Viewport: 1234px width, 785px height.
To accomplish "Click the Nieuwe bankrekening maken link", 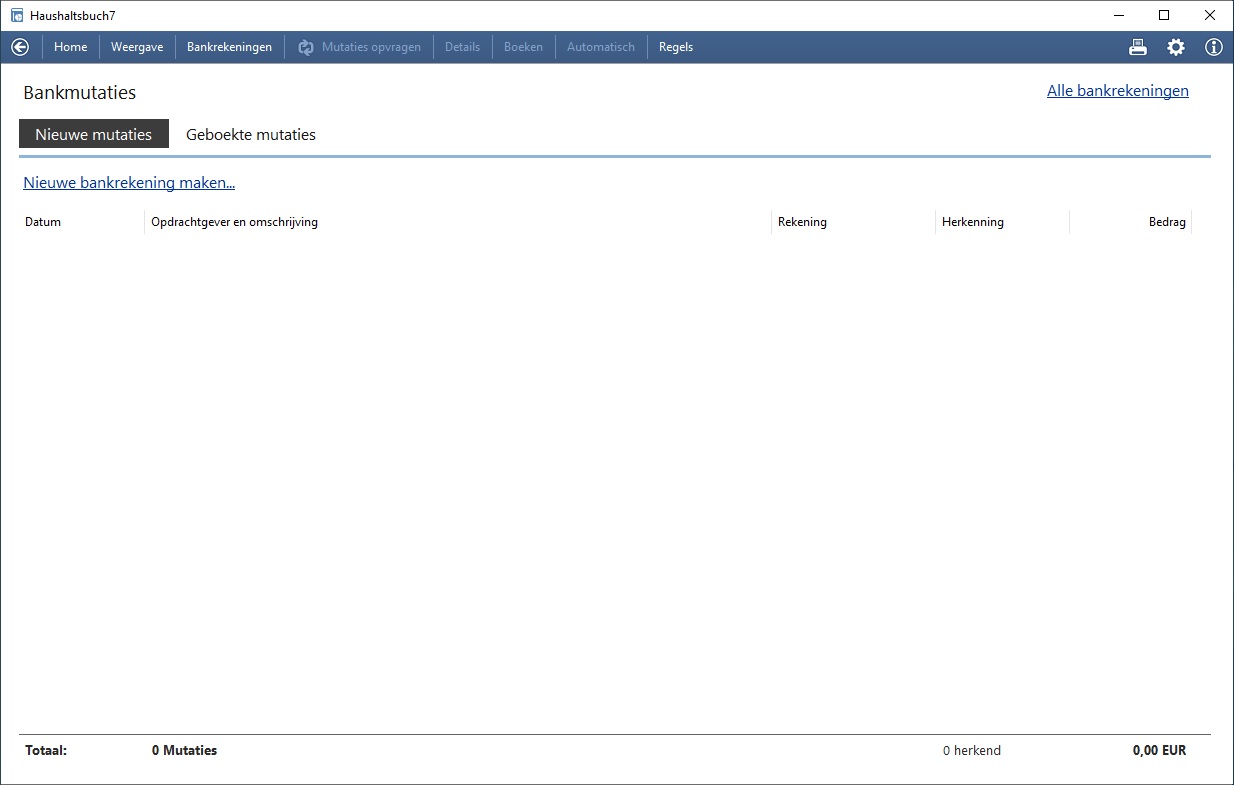I will [129, 183].
